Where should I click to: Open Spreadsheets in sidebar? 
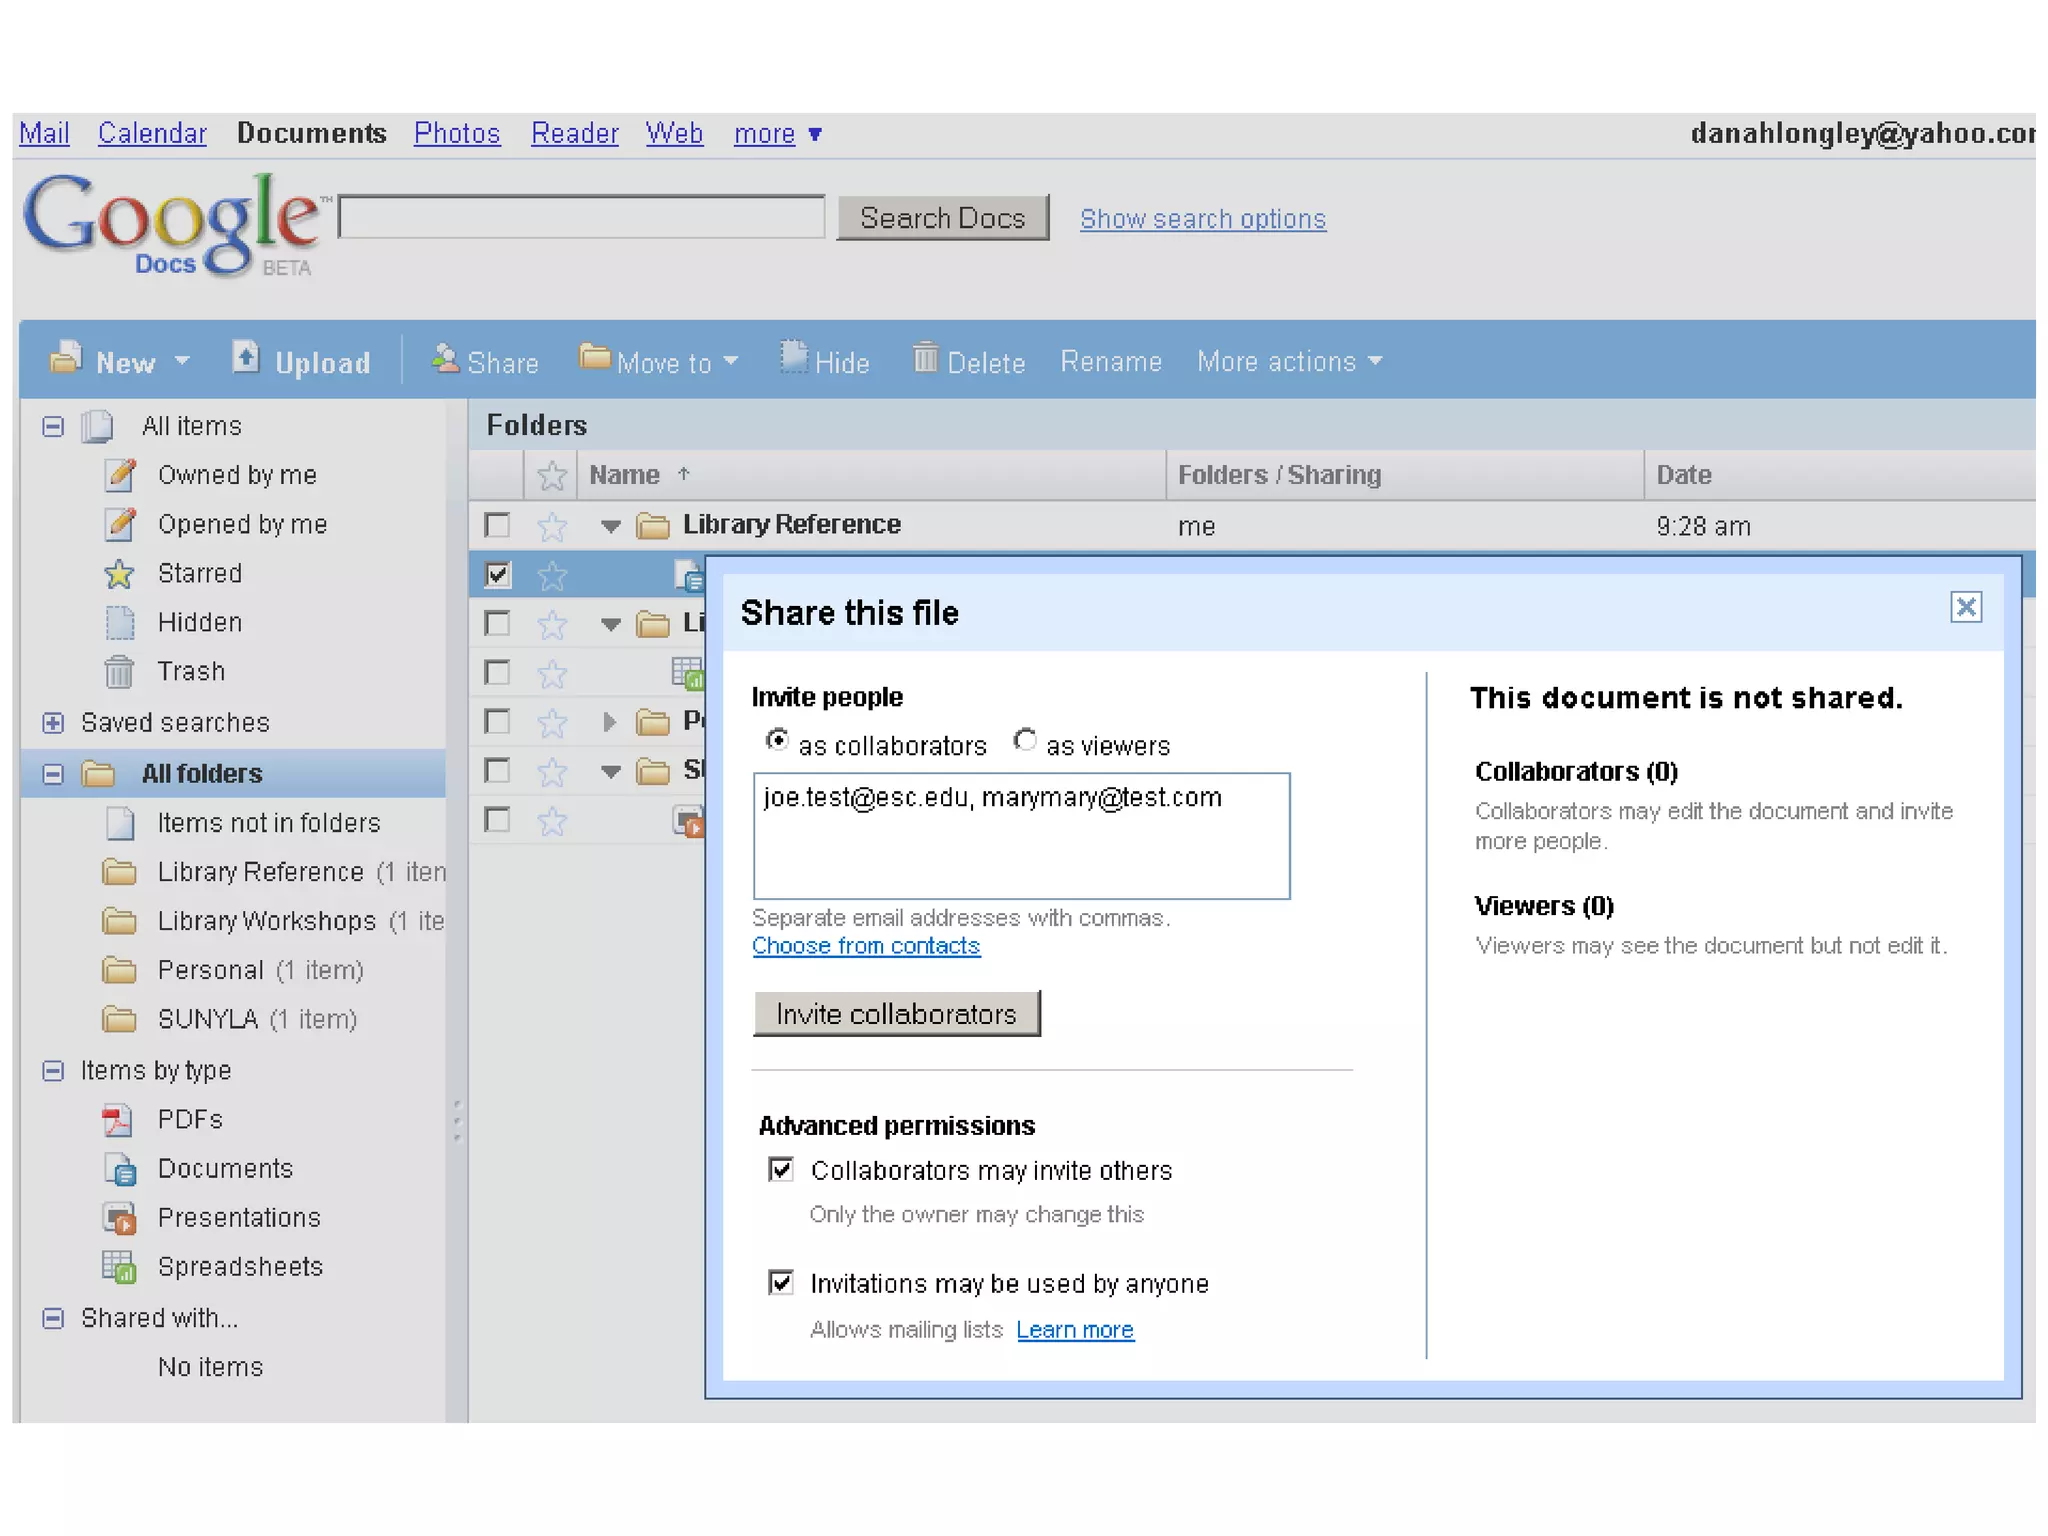point(239,1266)
